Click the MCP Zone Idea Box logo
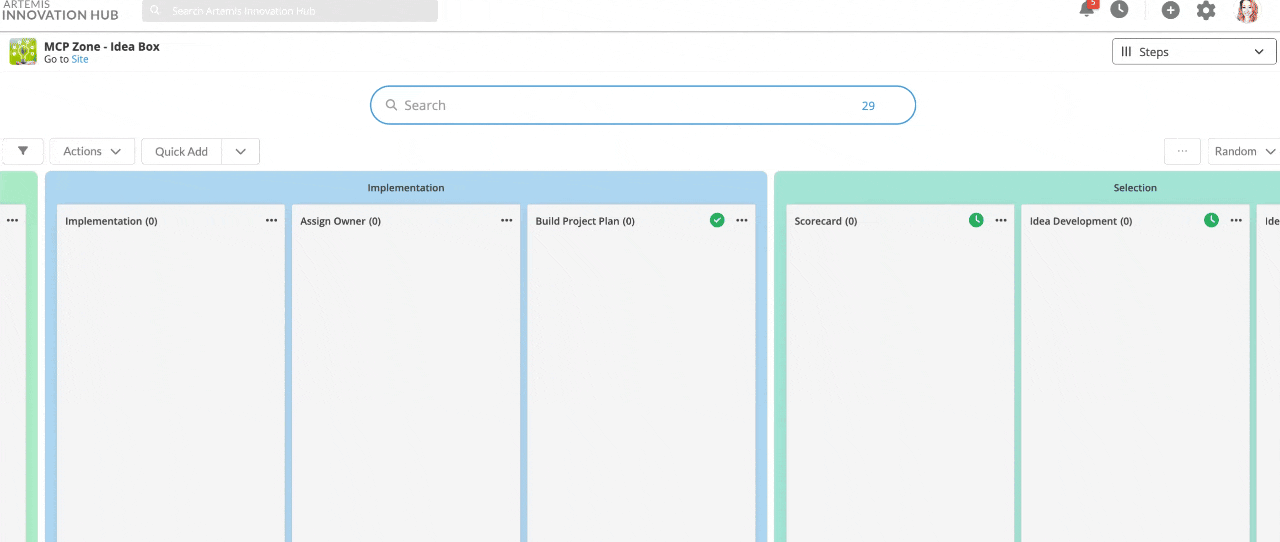 [23, 52]
